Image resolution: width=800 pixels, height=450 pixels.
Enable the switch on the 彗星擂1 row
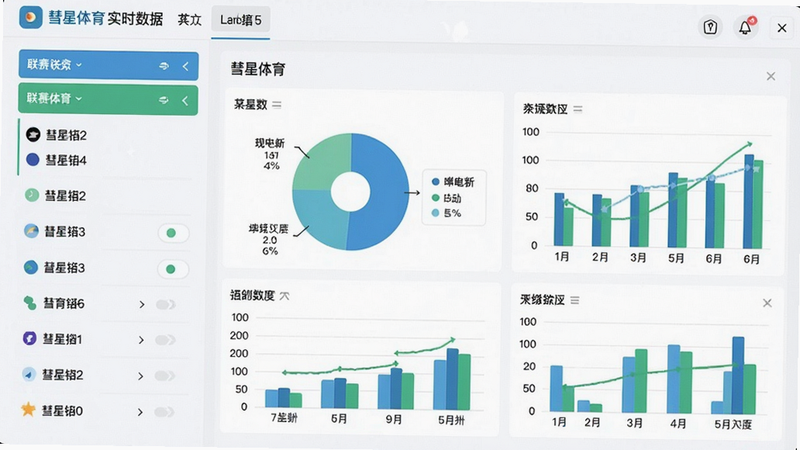[x=165, y=340]
